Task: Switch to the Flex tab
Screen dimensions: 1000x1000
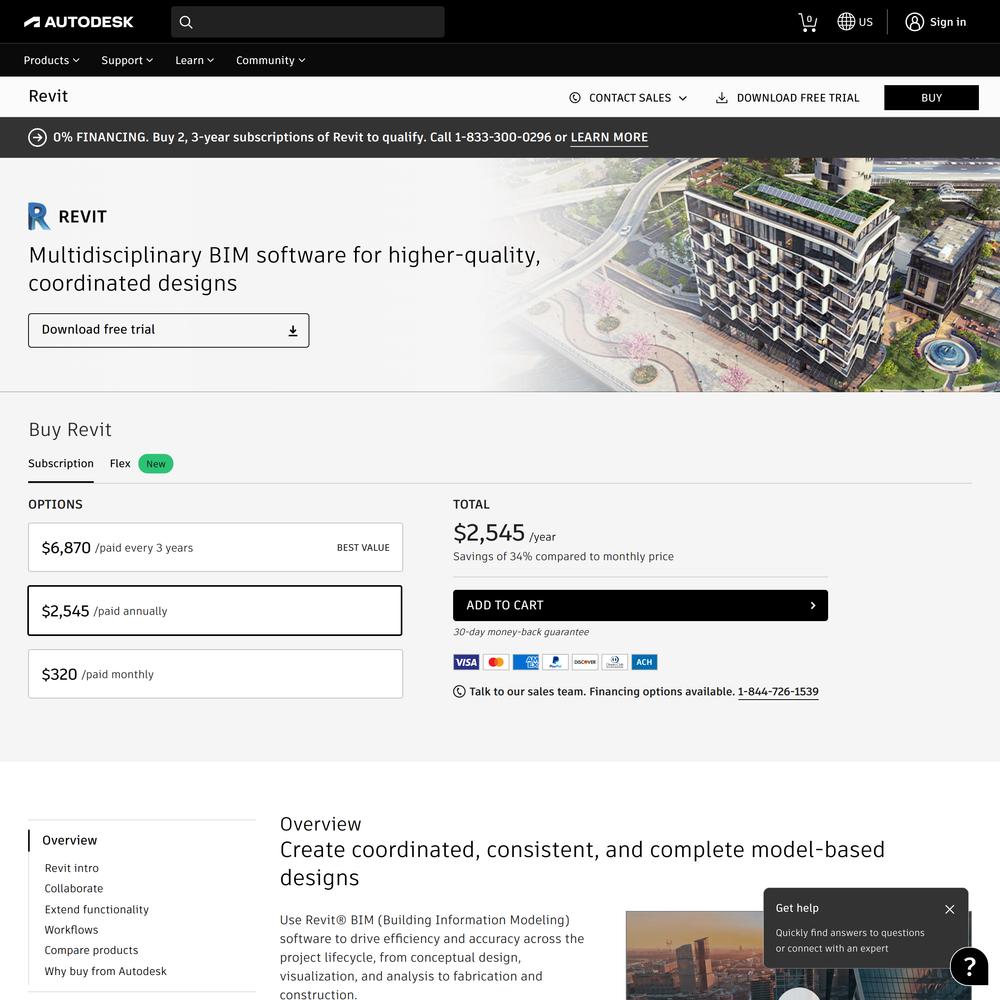Action: point(120,464)
